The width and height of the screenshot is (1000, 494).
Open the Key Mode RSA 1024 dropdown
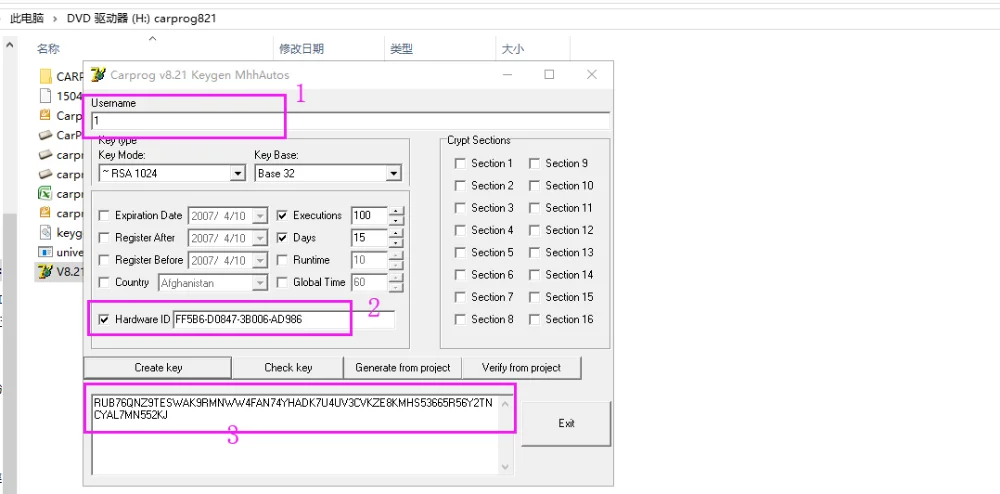[237, 173]
